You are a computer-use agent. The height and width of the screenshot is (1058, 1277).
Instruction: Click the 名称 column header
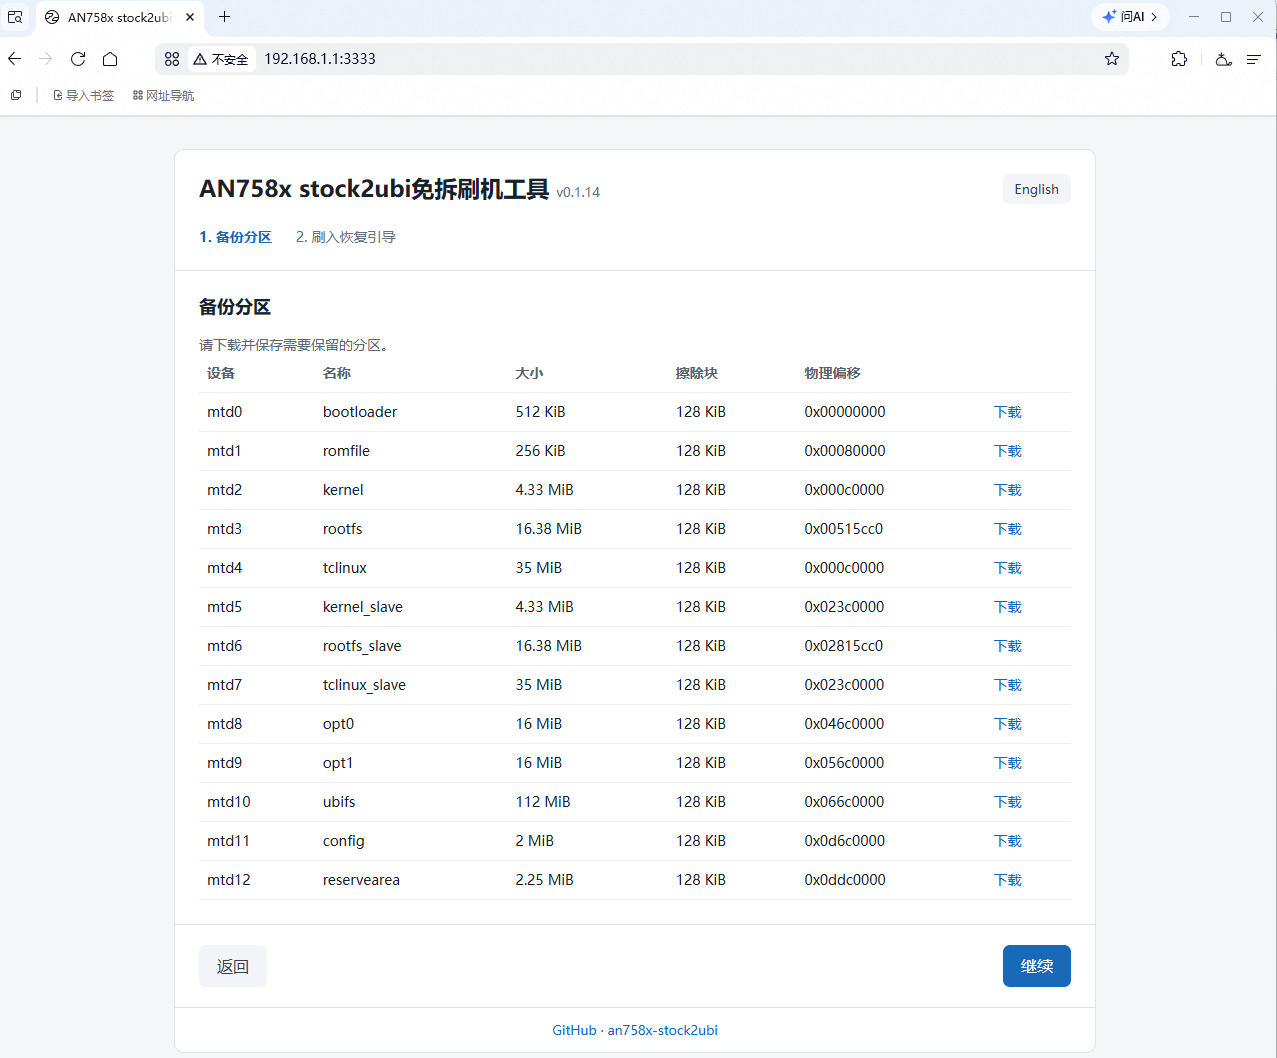pyautogui.click(x=337, y=373)
